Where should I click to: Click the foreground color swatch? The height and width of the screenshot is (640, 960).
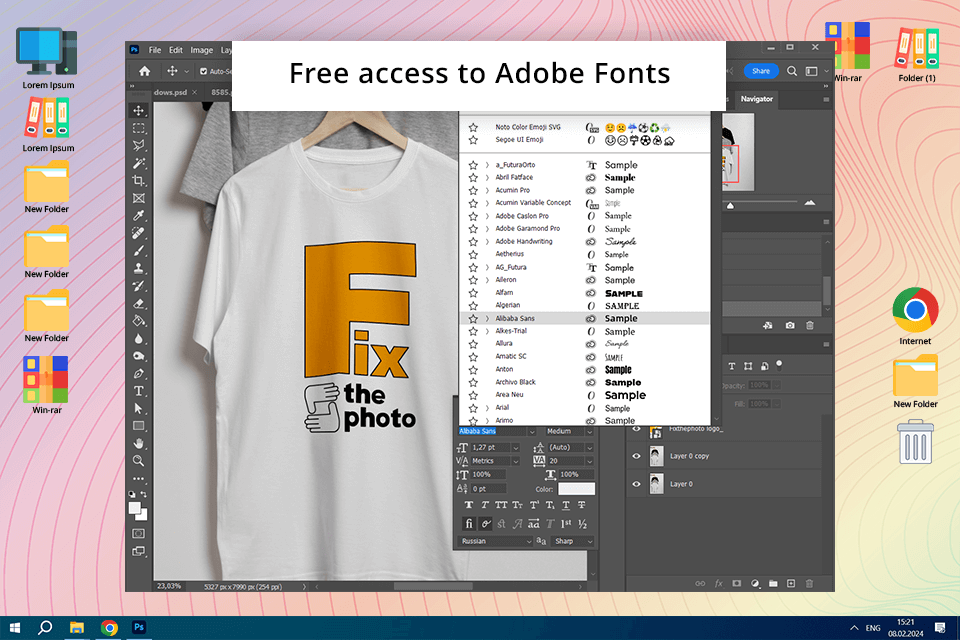[x=135, y=508]
